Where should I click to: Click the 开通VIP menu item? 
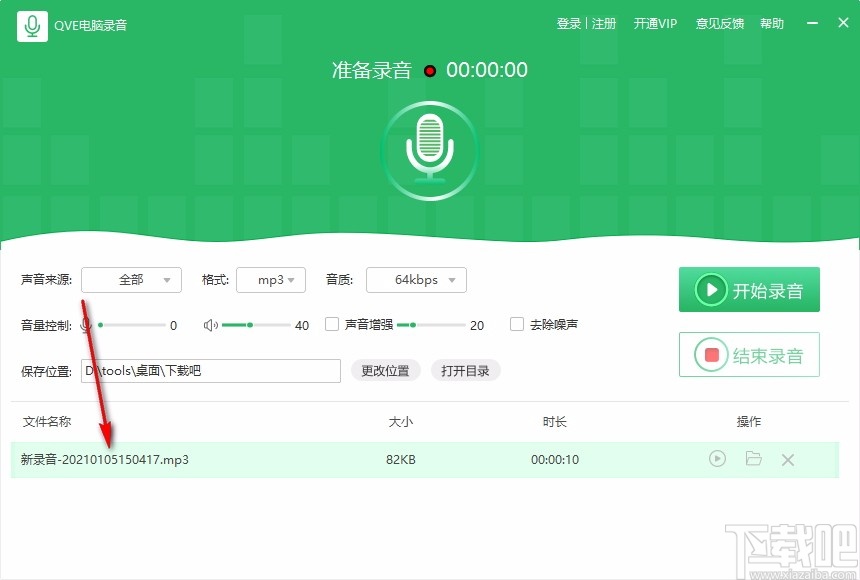[x=655, y=22]
